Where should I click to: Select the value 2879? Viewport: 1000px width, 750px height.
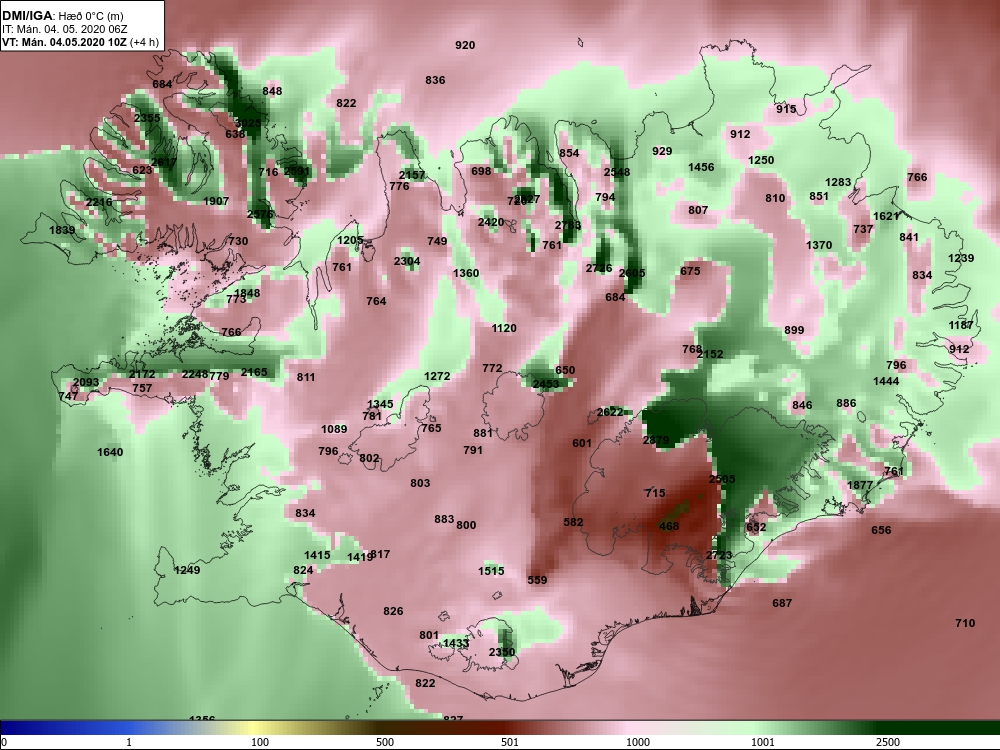(656, 441)
